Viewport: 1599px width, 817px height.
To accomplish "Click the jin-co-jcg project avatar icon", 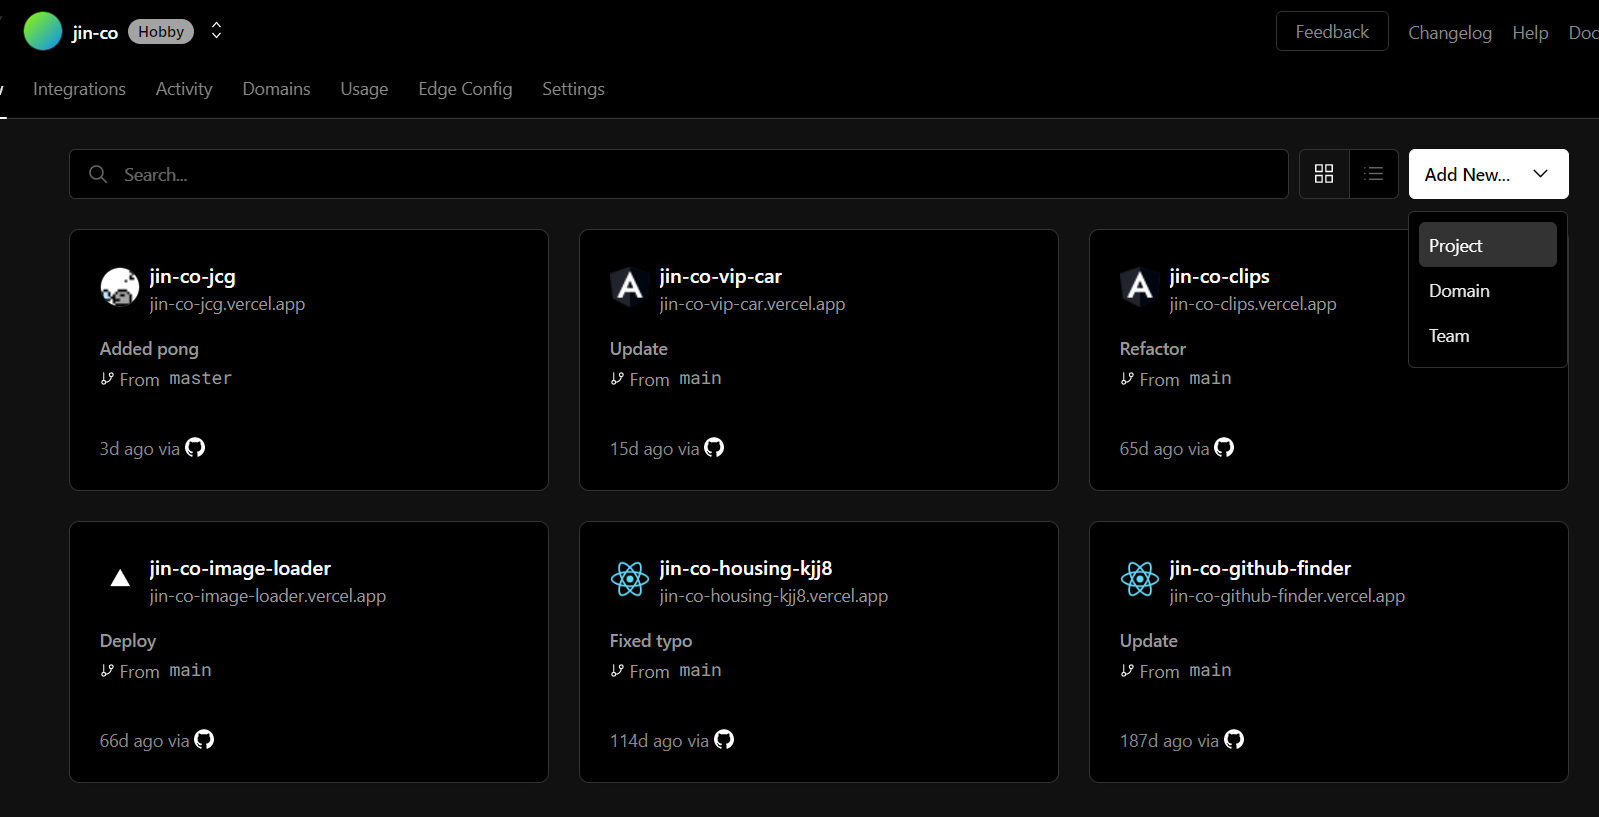I will 120,287.
